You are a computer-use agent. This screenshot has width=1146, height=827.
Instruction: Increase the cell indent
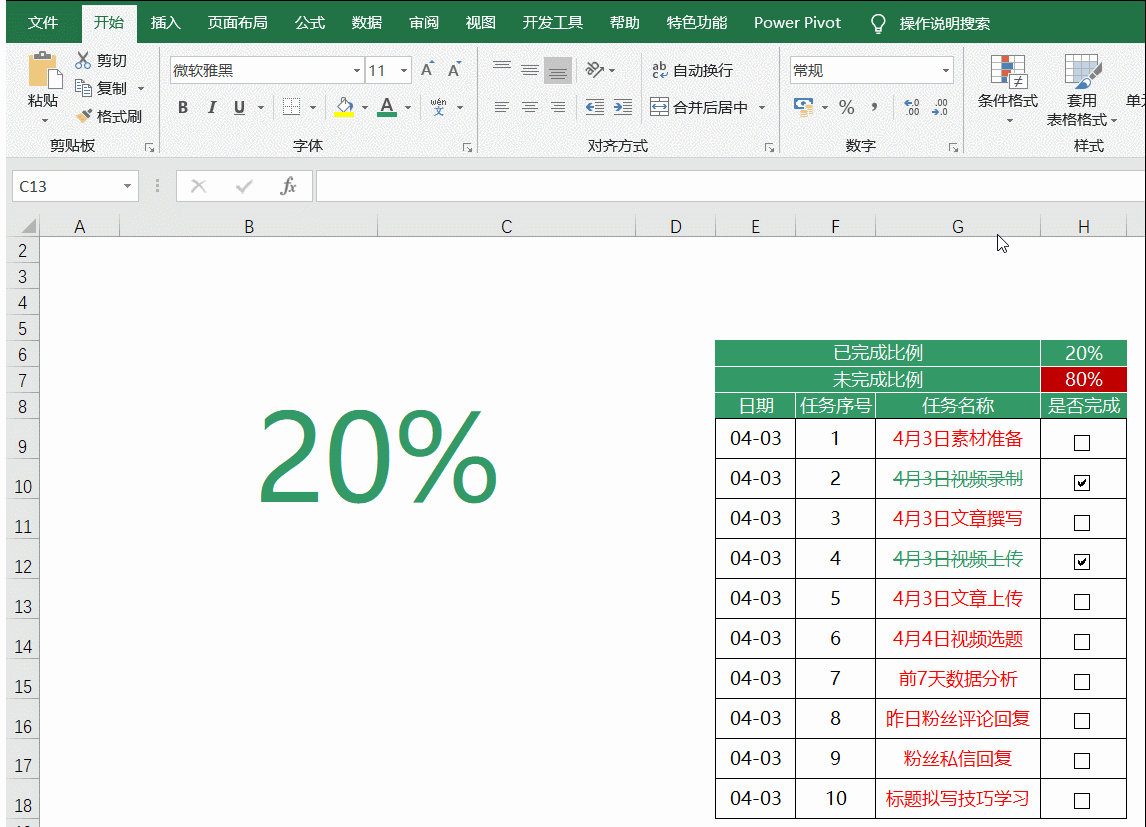point(623,107)
